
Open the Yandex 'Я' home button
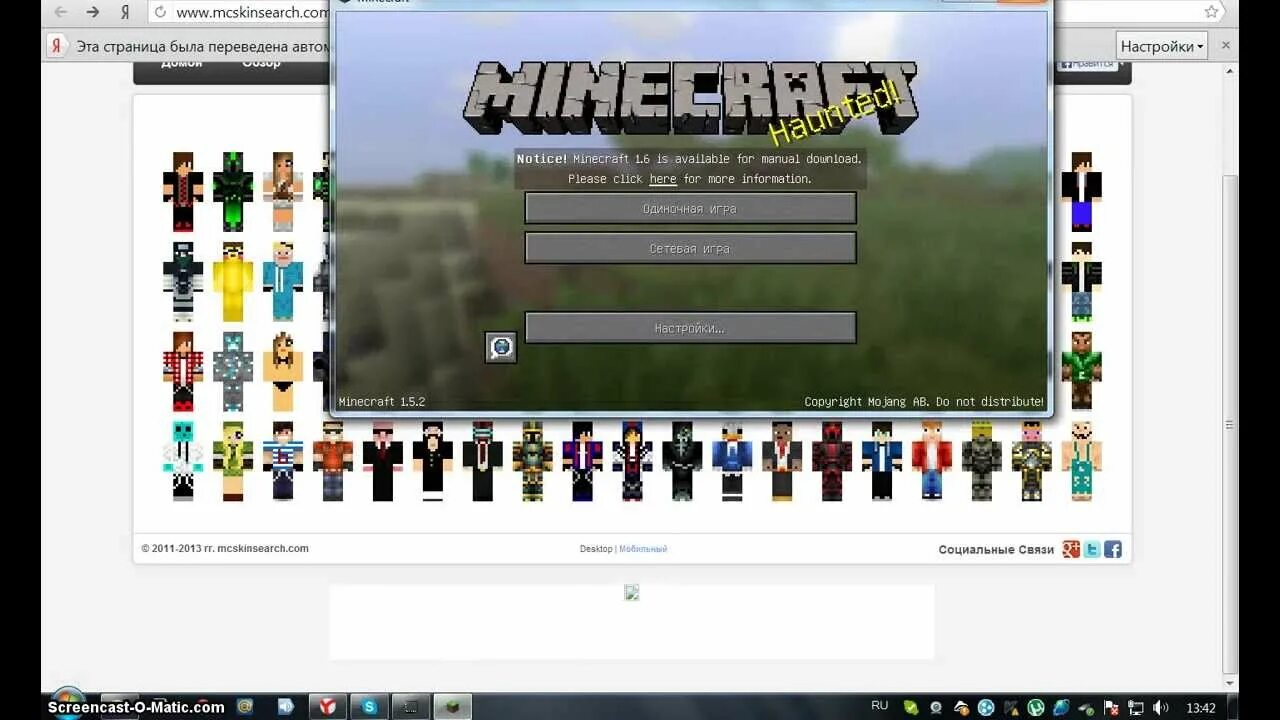pos(125,12)
